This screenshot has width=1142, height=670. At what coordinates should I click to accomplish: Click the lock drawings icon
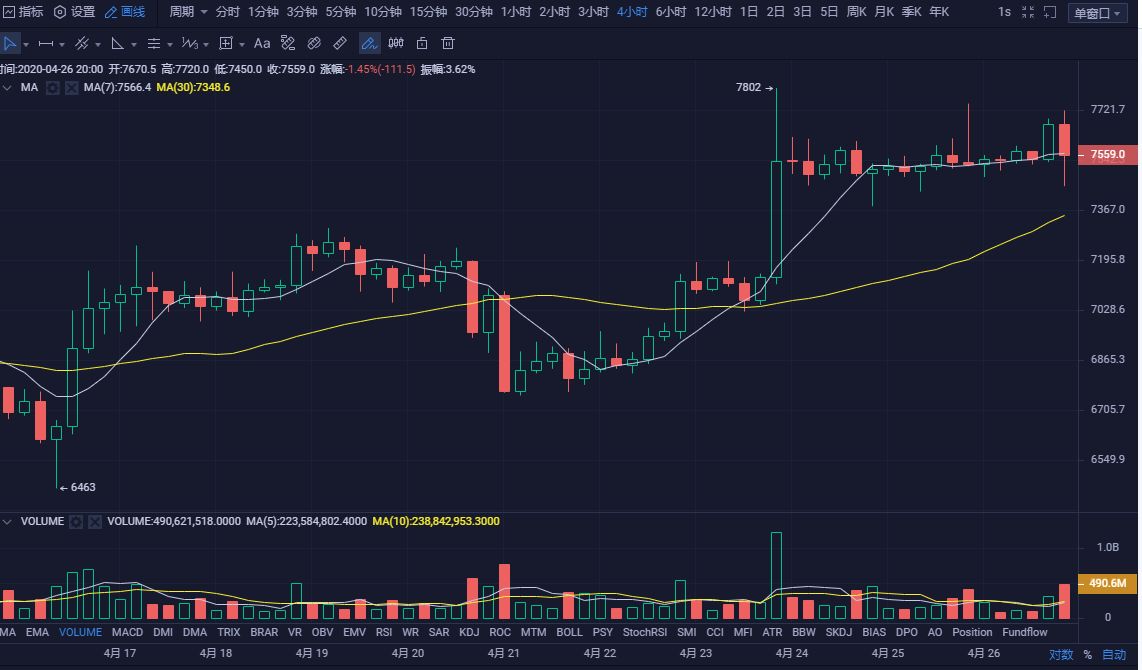pyautogui.click(x=422, y=44)
